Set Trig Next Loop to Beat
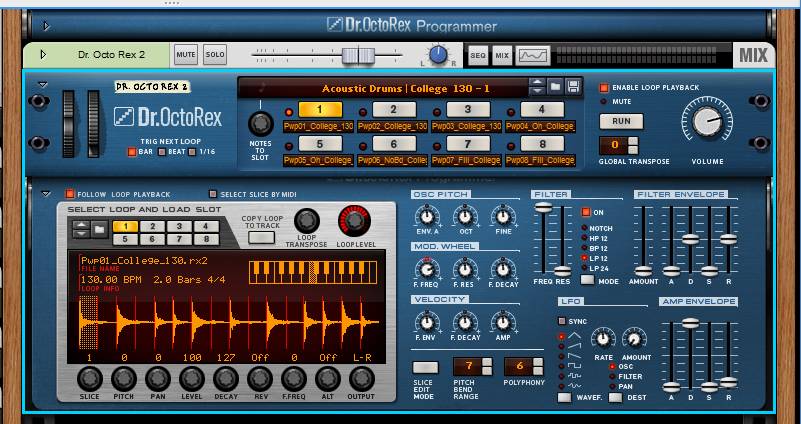801x424 pixels. click(x=162, y=152)
